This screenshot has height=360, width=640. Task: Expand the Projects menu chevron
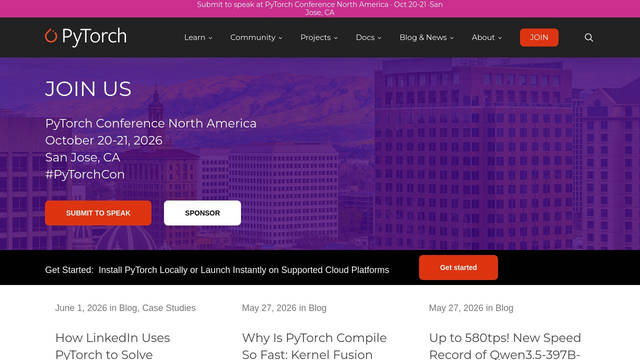pos(336,38)
